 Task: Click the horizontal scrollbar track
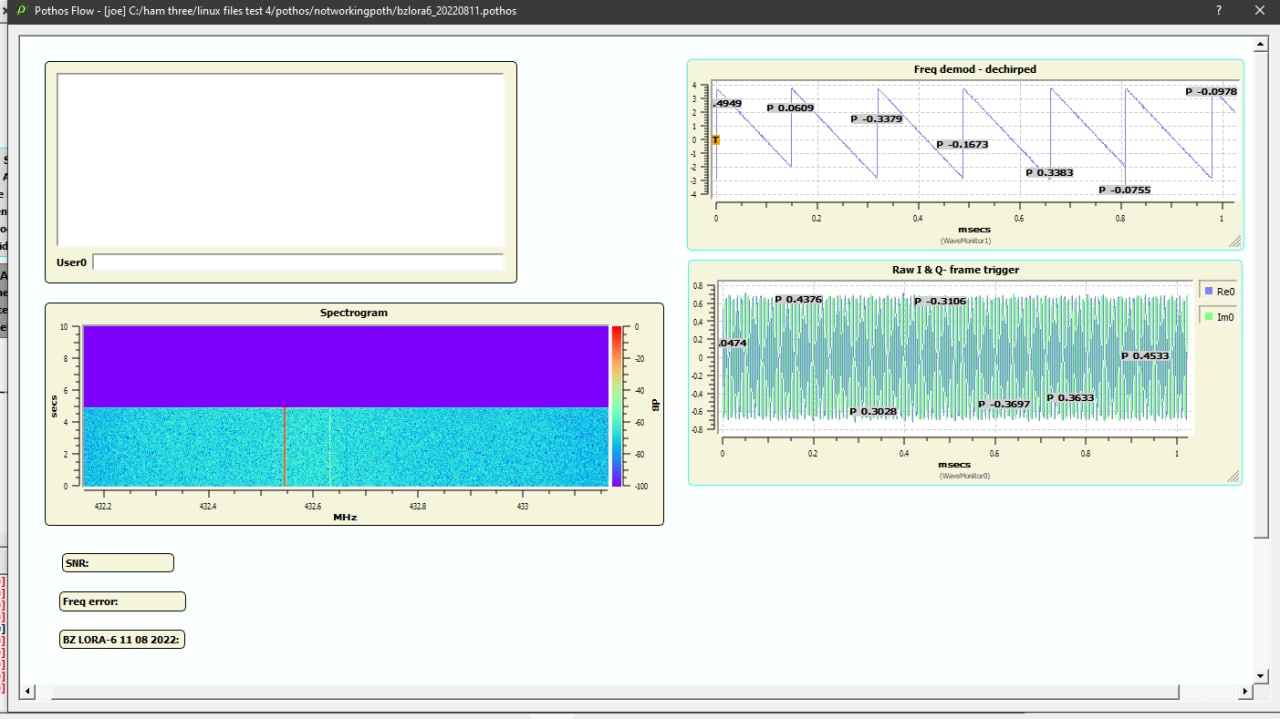click(1210, 691)
